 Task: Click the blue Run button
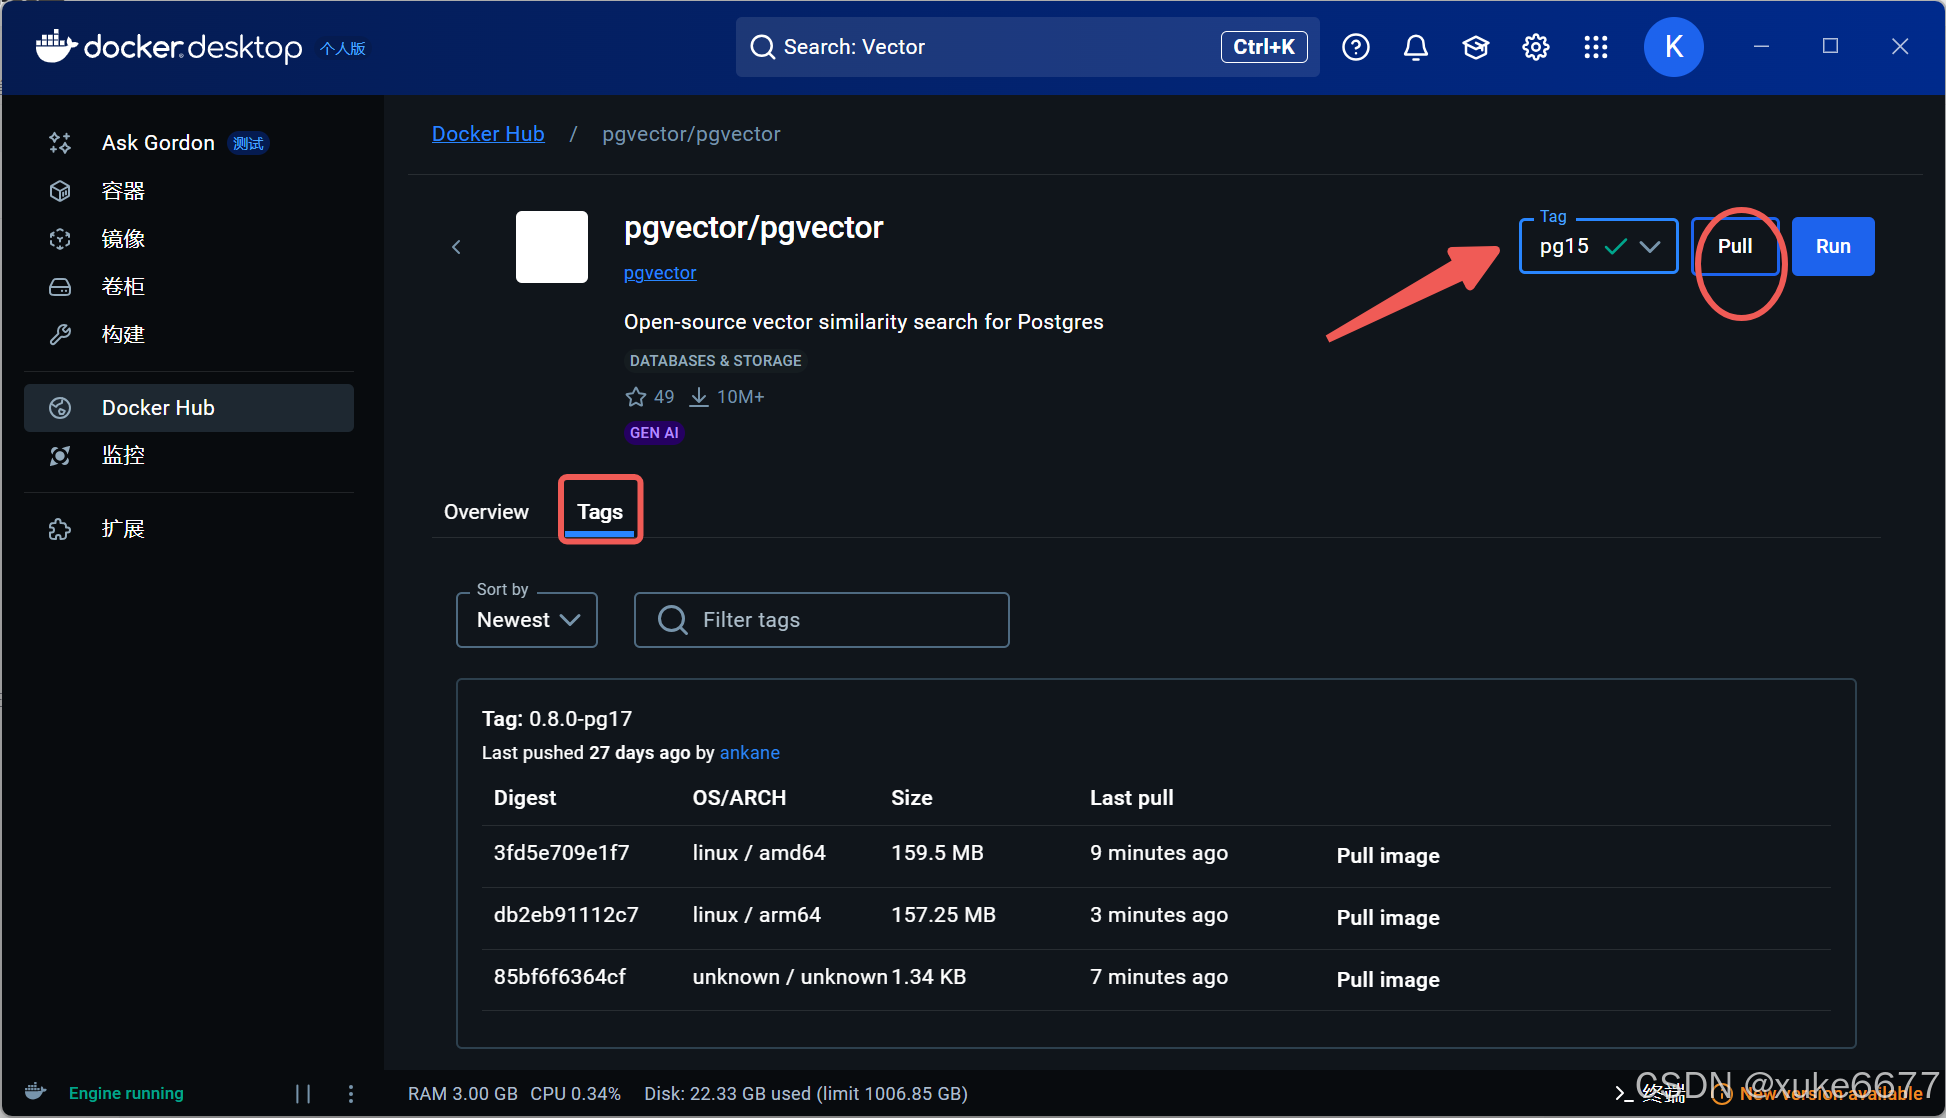click(x=1833, y=246)
